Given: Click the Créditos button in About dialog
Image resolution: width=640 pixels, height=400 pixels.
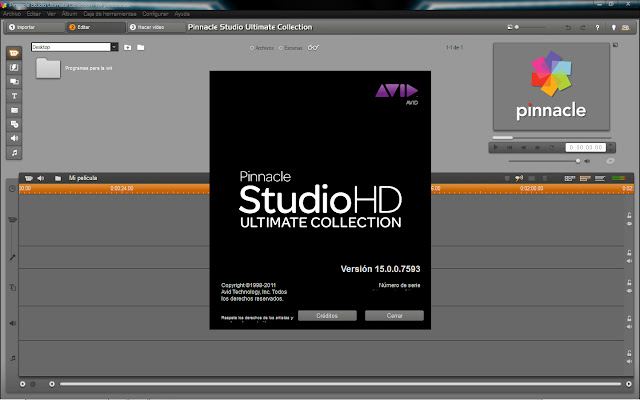Looking at the screenshot, I should click(327, 316).
